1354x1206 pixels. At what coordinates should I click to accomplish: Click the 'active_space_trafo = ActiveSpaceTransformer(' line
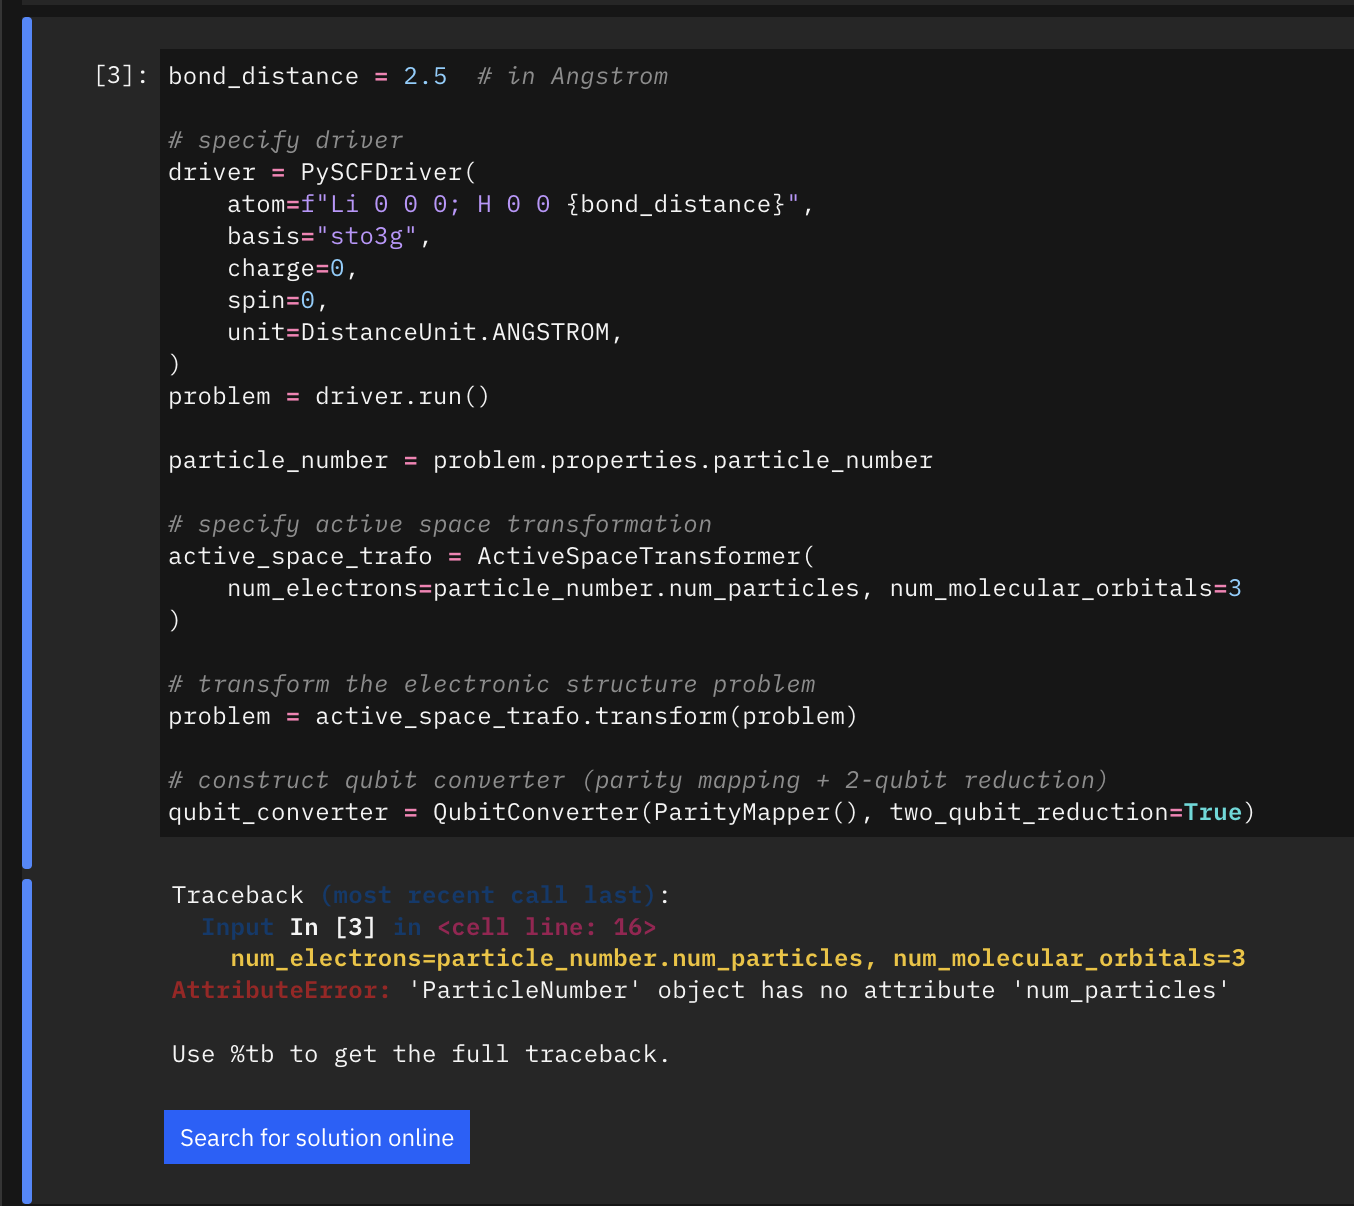click(x=491, y=556)
